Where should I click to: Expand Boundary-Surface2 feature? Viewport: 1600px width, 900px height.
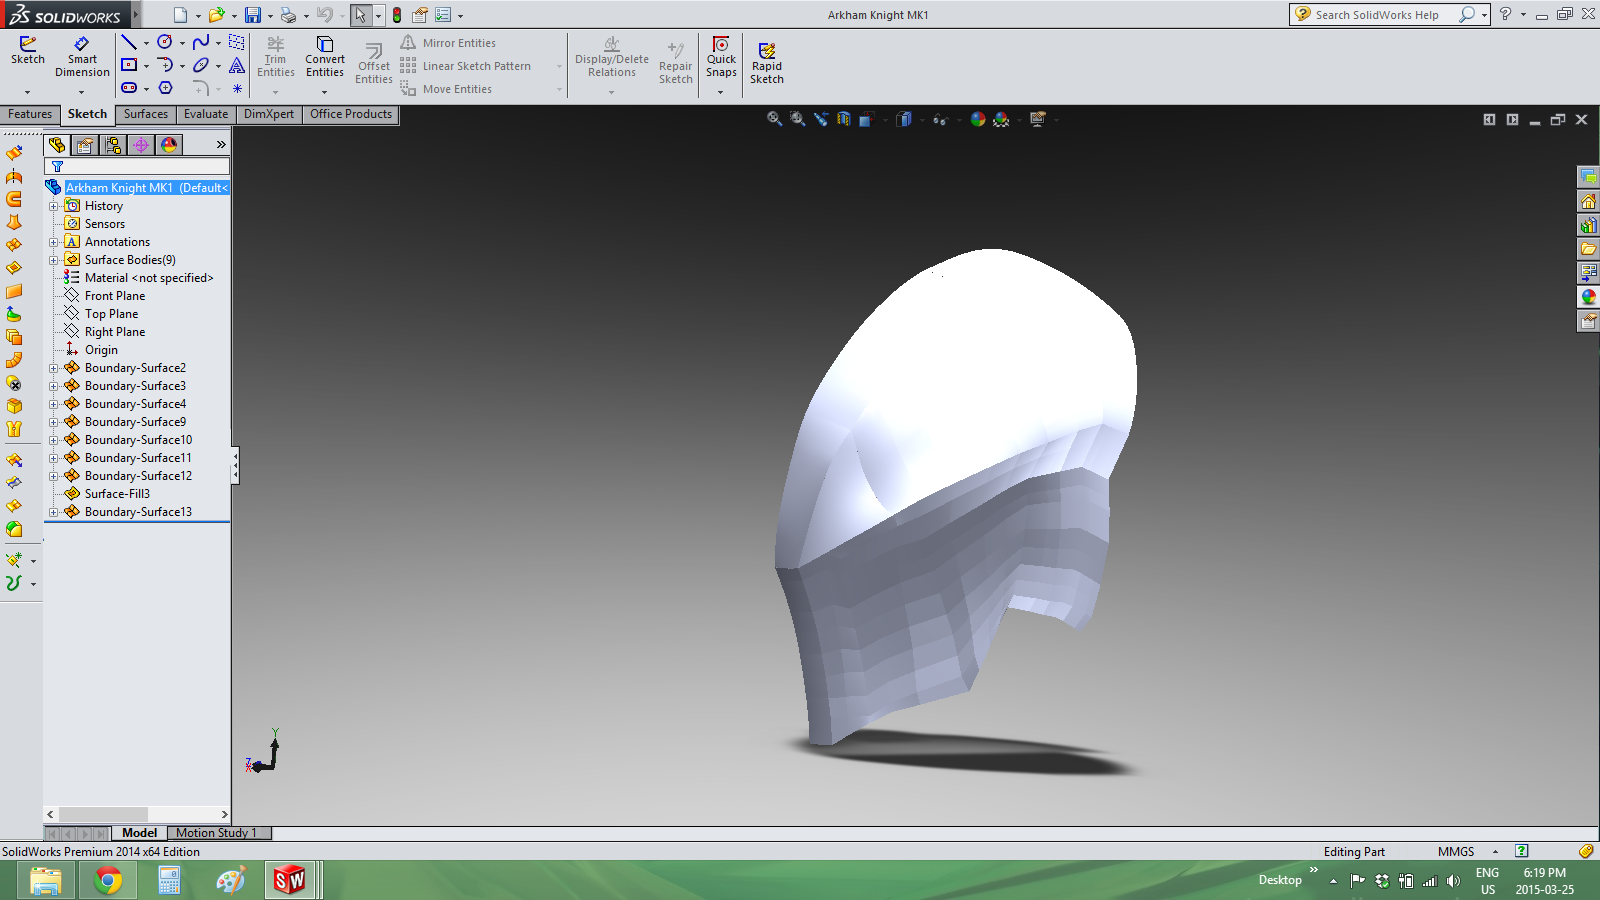(54, 368)
